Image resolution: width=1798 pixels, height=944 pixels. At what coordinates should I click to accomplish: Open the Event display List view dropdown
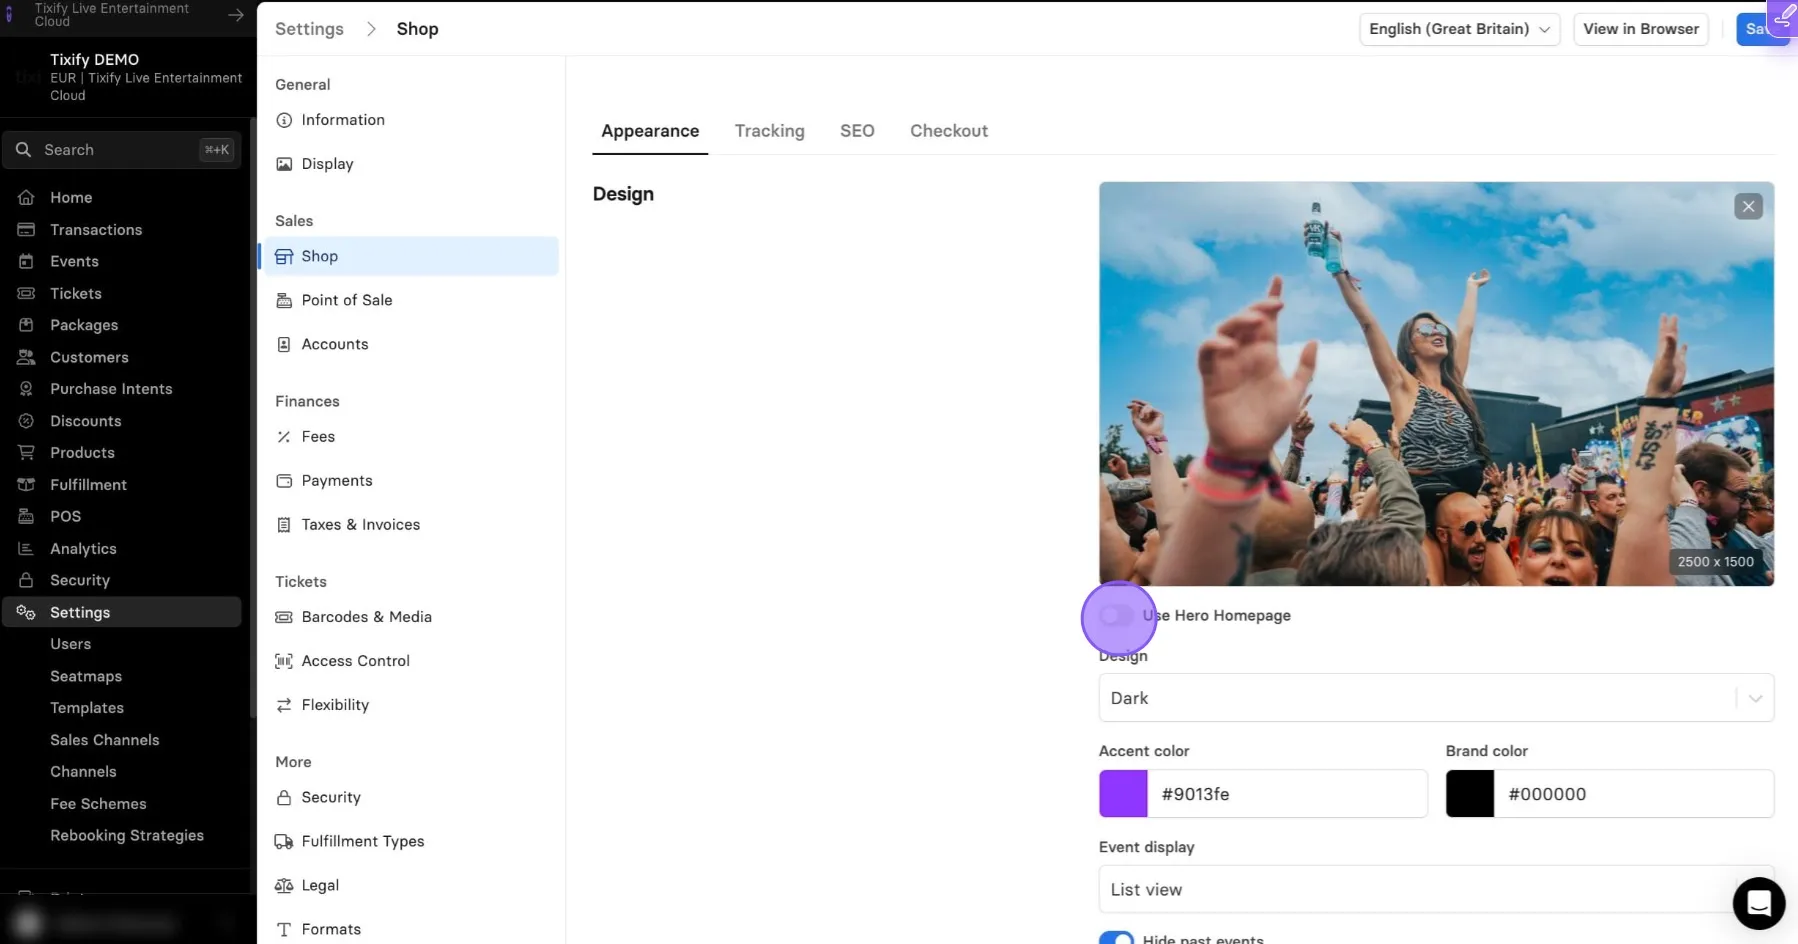point(1436,889)
